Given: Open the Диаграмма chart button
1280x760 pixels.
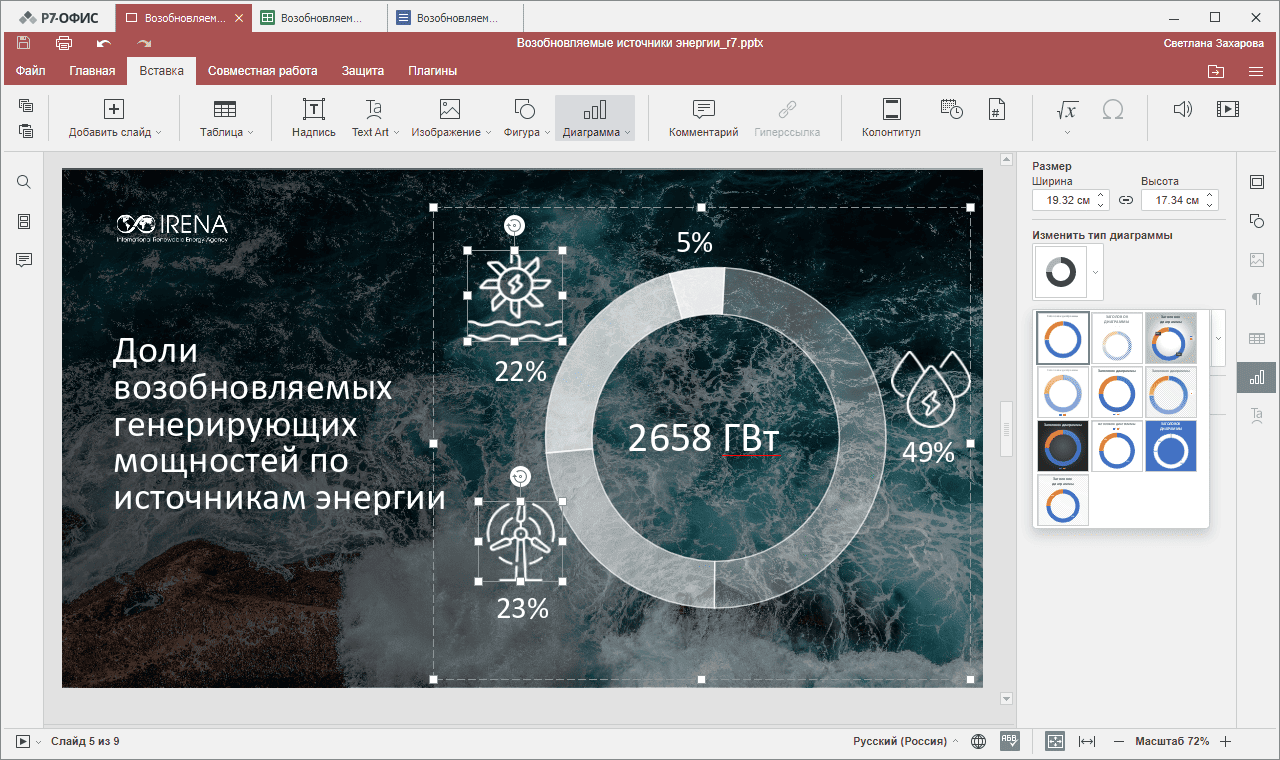Looking at the screenshot, I should click(595, 117).
